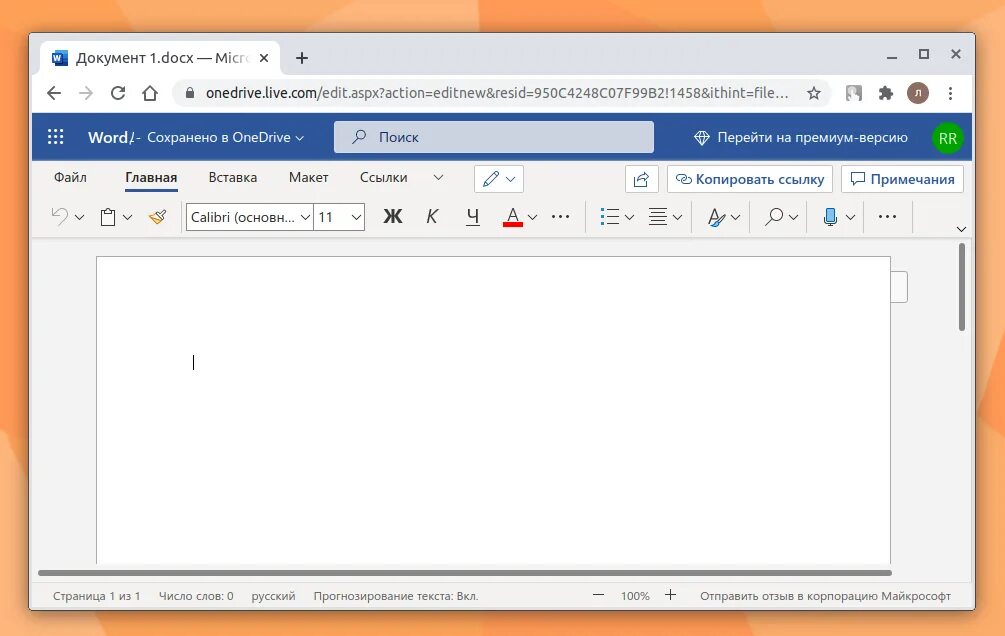This screenshot has height=636, width=1005.
Task: Go to browser home page
Action: click(150, 94)
